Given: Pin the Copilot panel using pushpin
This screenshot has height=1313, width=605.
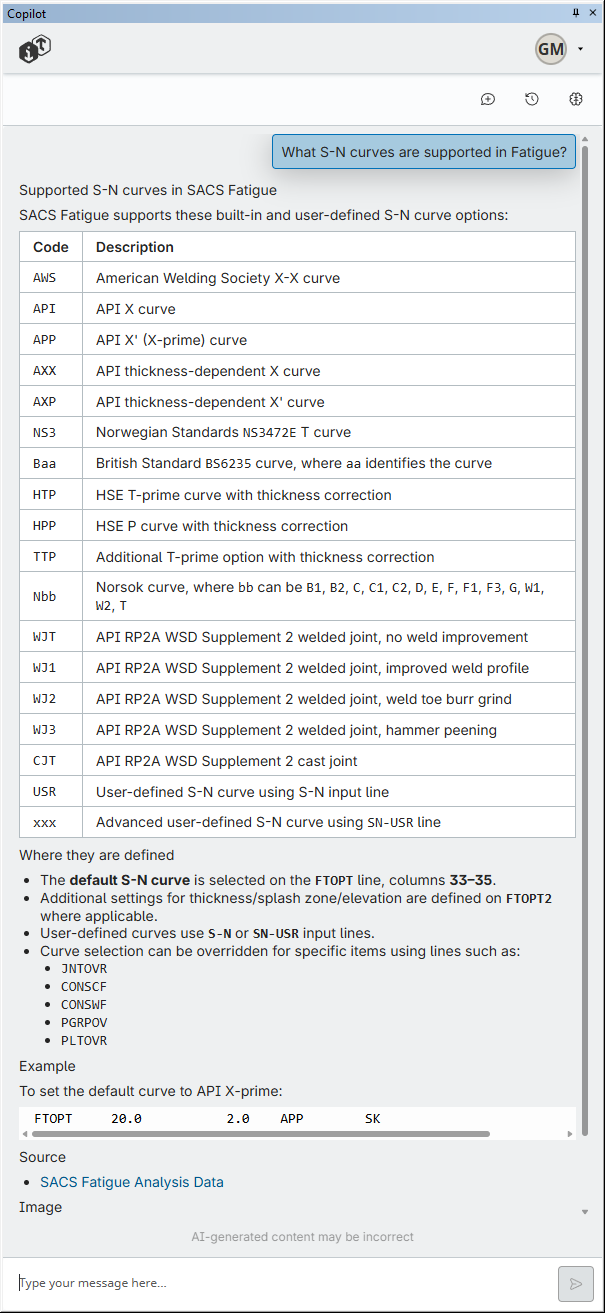Looking at the screenshot, I should [576, 13].
